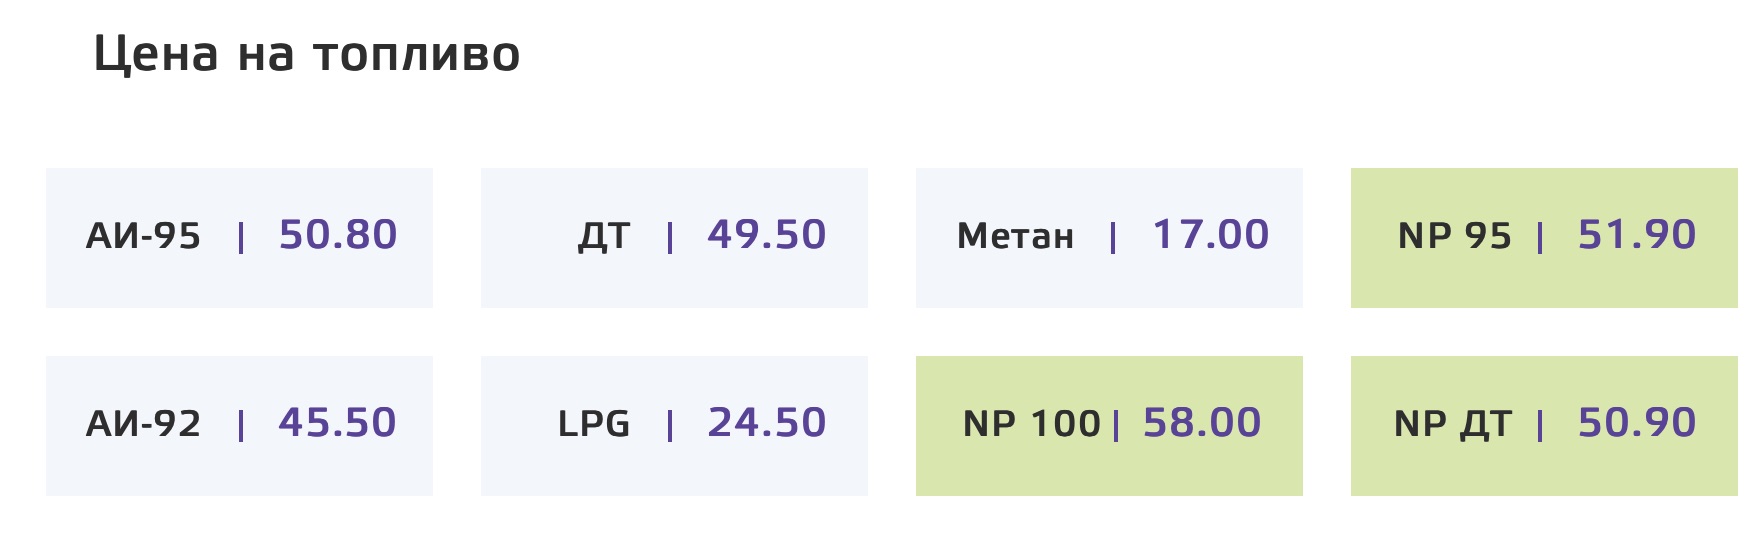1756x534 pixels.
Task: Click the "Метан" label text
Action: [1015, 237]
